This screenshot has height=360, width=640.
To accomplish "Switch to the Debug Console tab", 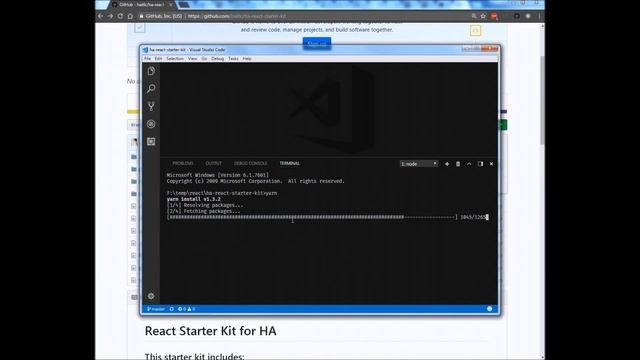I will [251, 163].
